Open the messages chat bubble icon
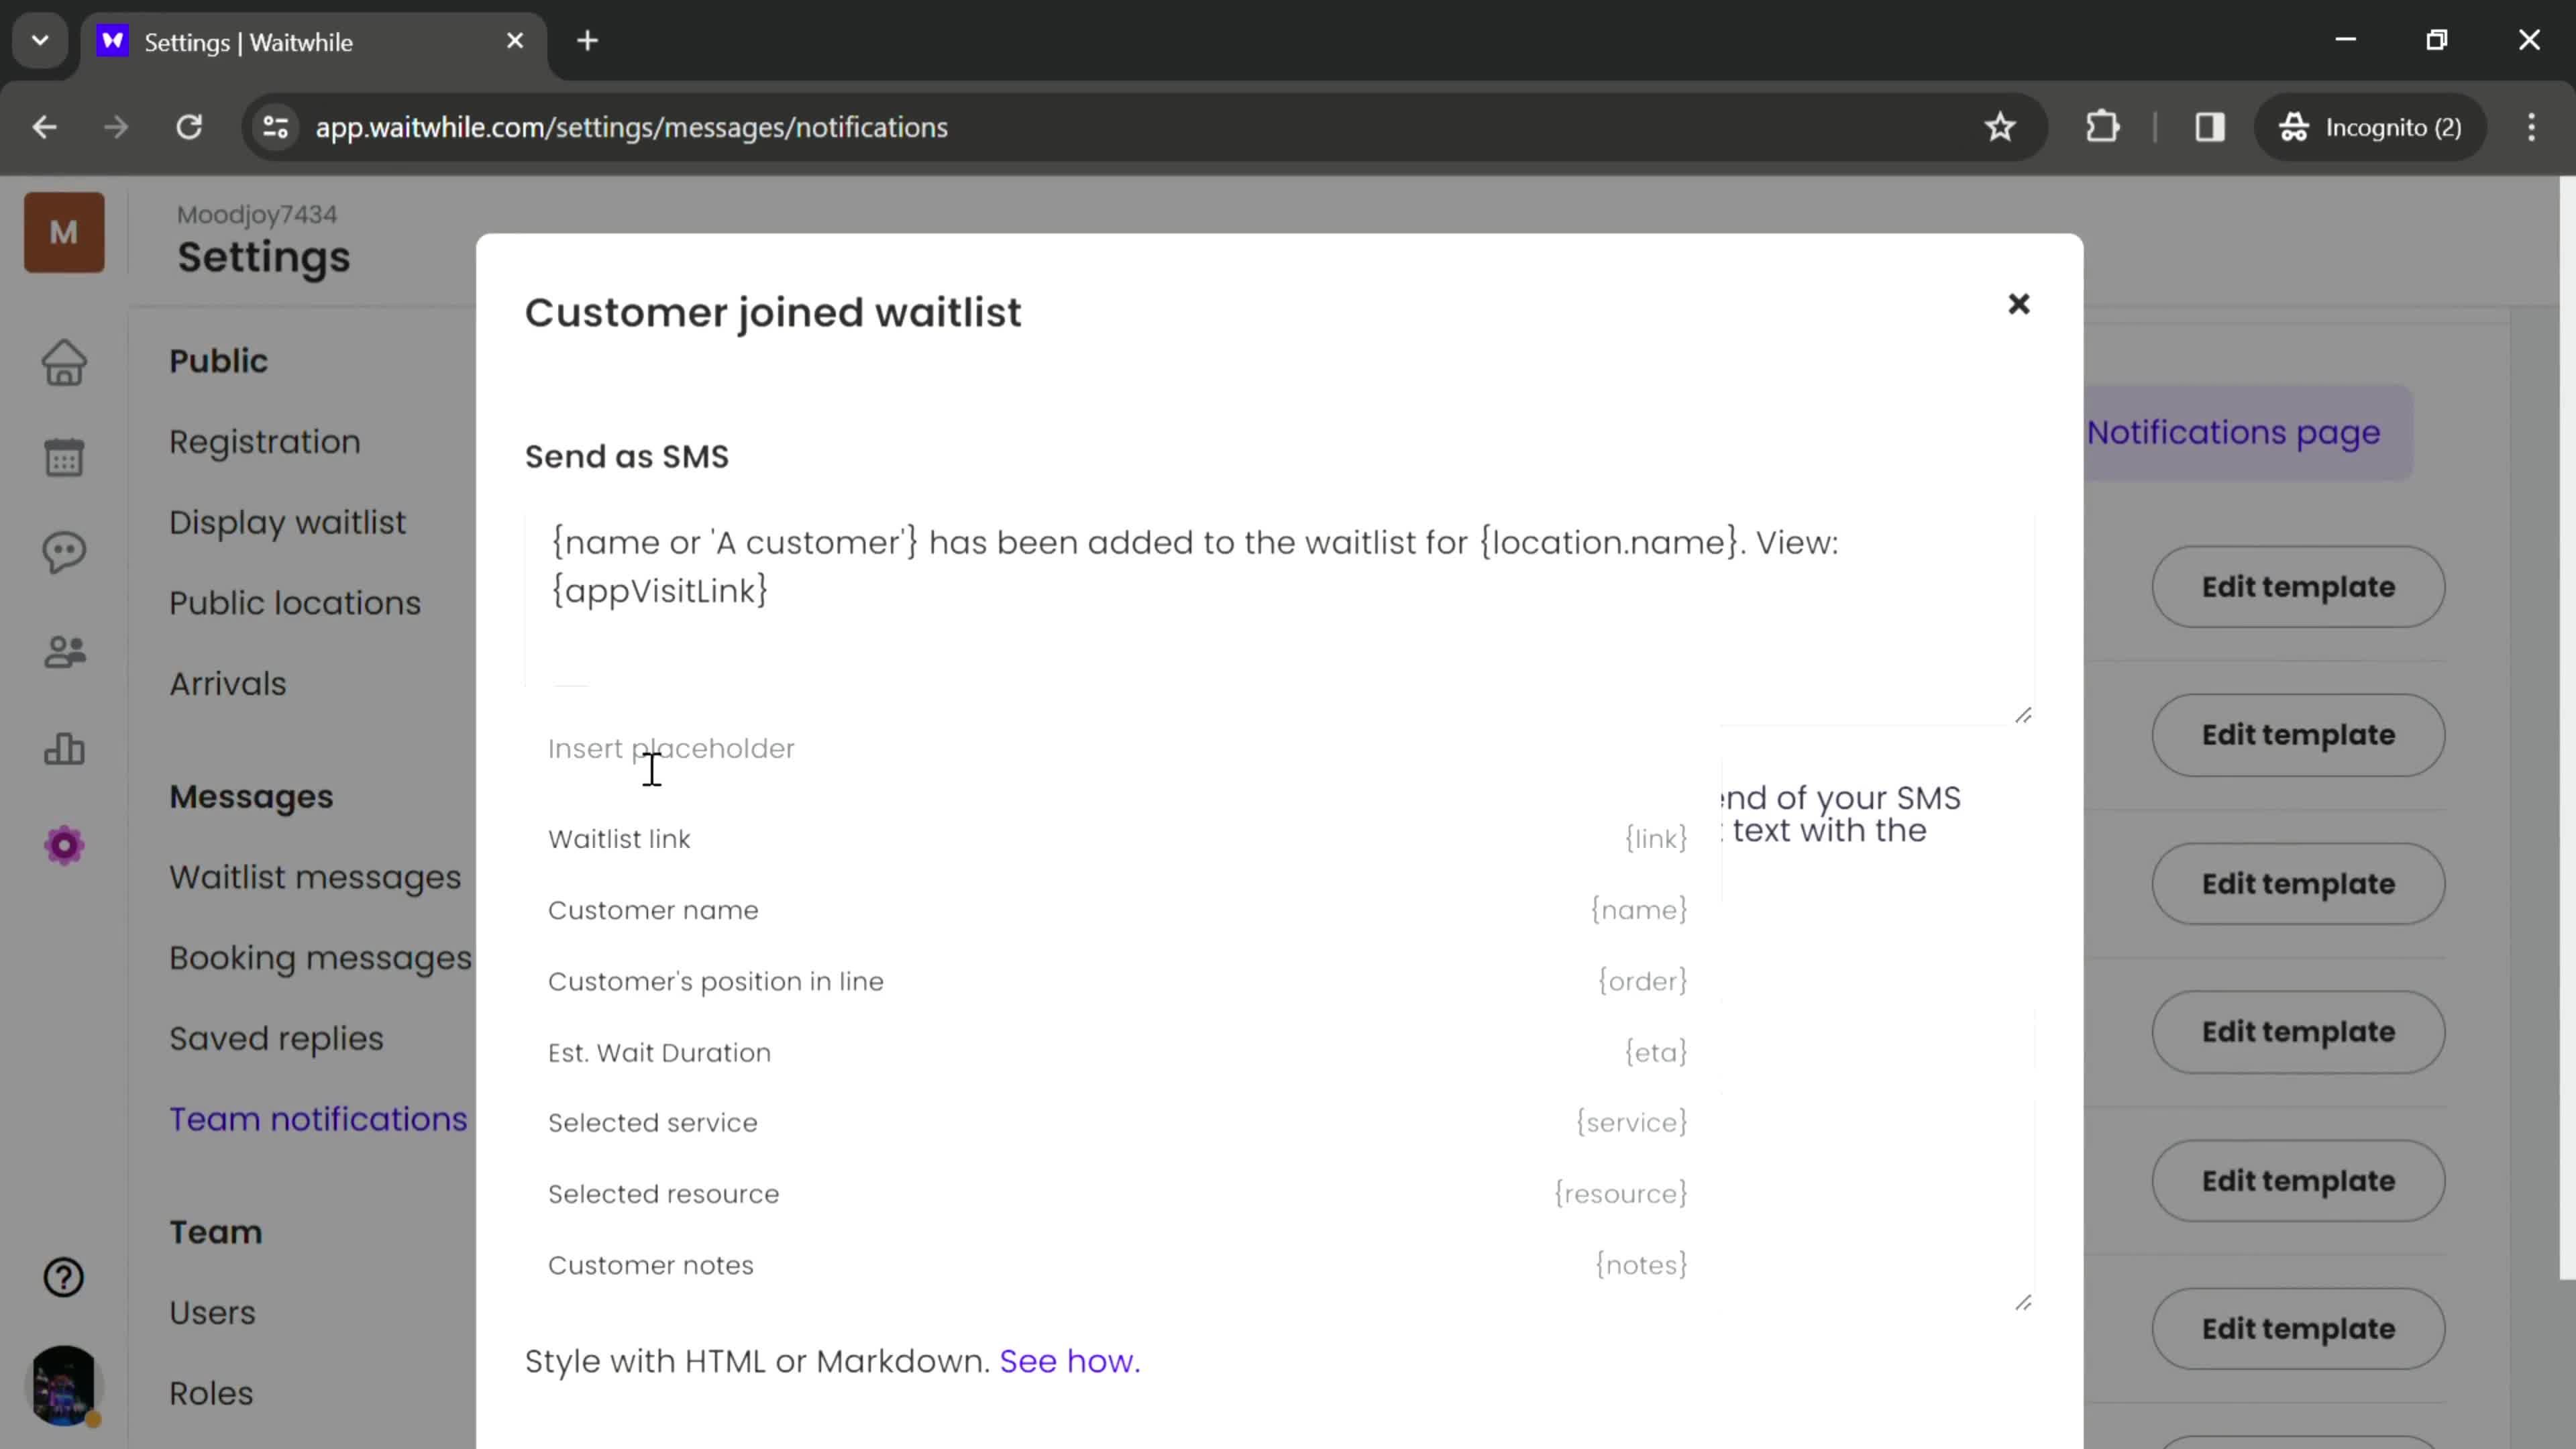Viewport: 2576px width, 1449px height. tap(64, 552)
